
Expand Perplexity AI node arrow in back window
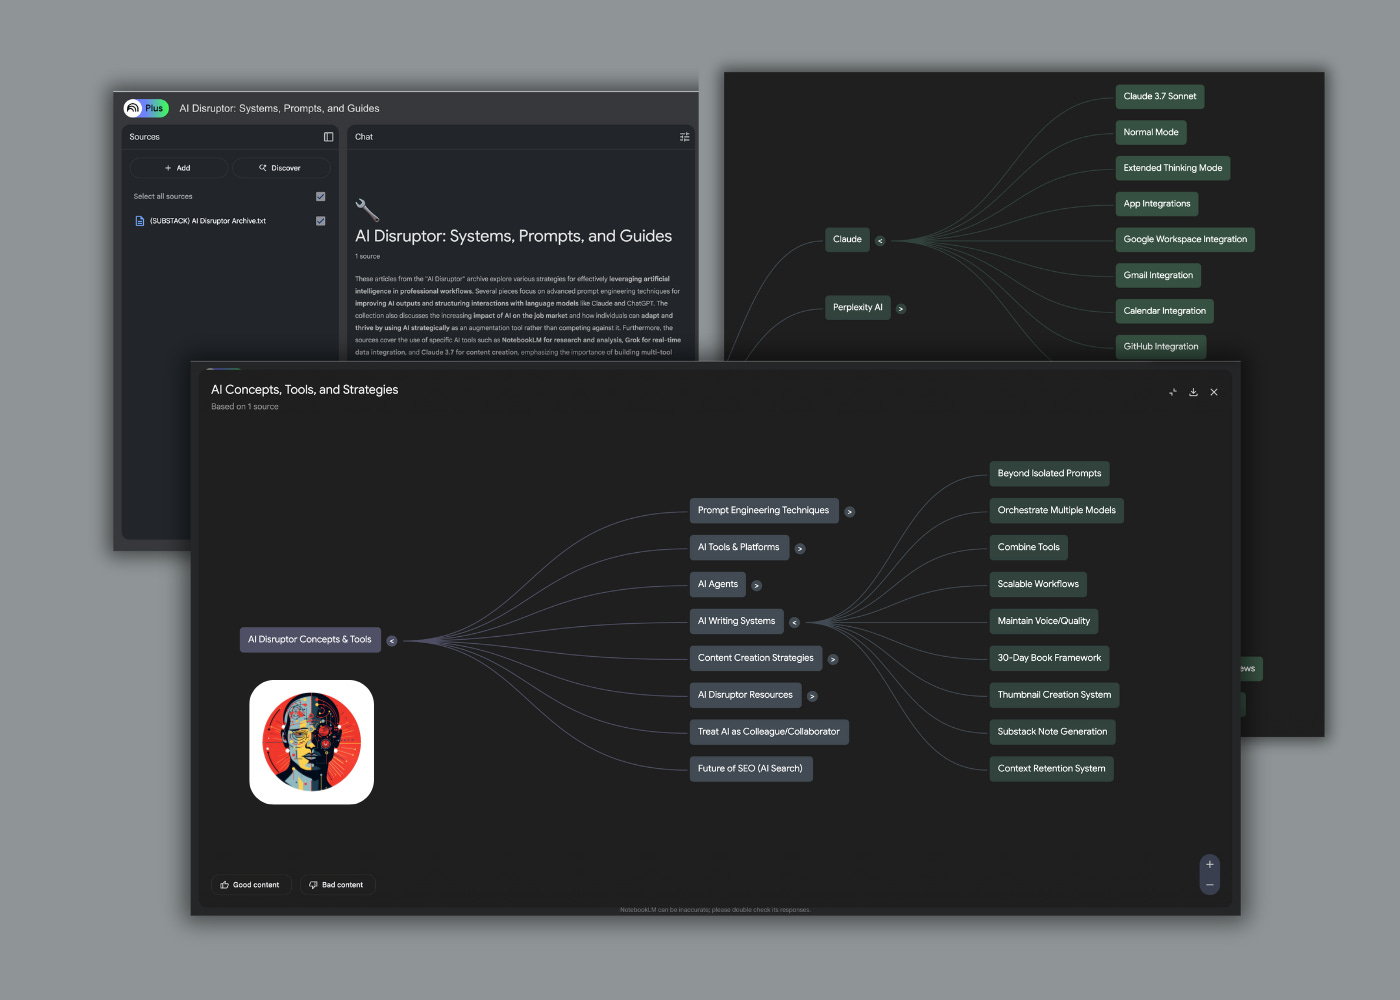pyautogui.click(x=901, y=309)
